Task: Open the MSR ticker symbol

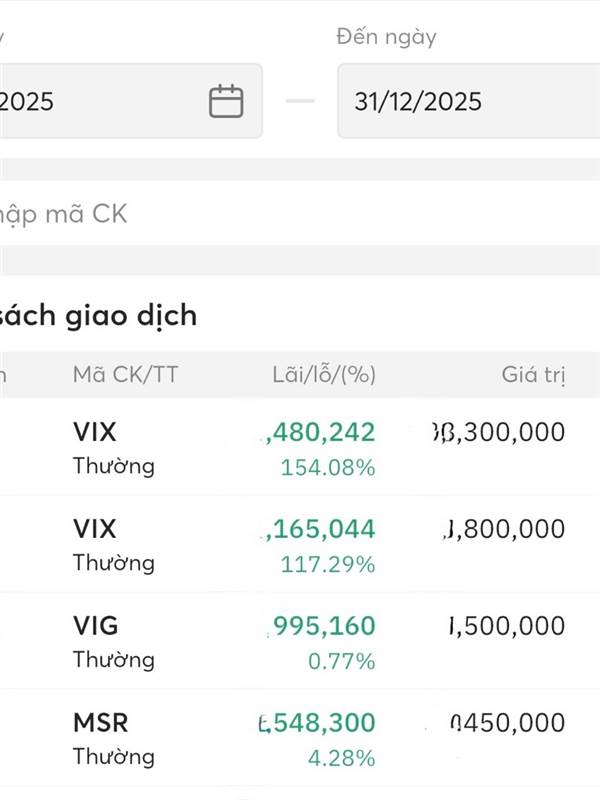Action: (100, 722)
